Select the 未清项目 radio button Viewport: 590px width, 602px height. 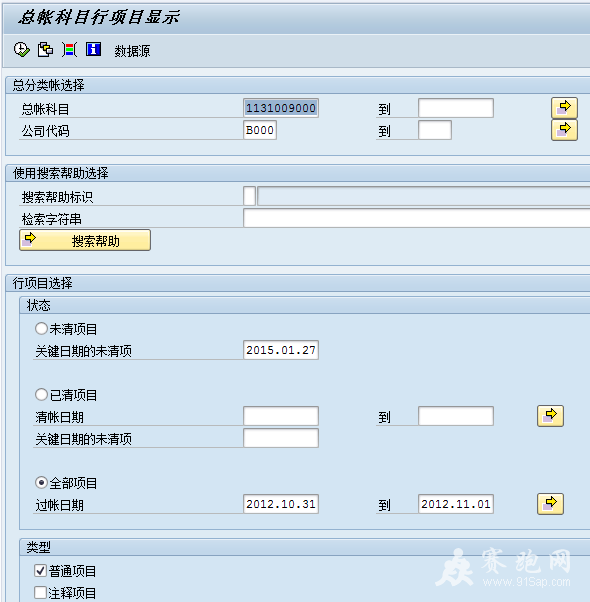(41, 328)
